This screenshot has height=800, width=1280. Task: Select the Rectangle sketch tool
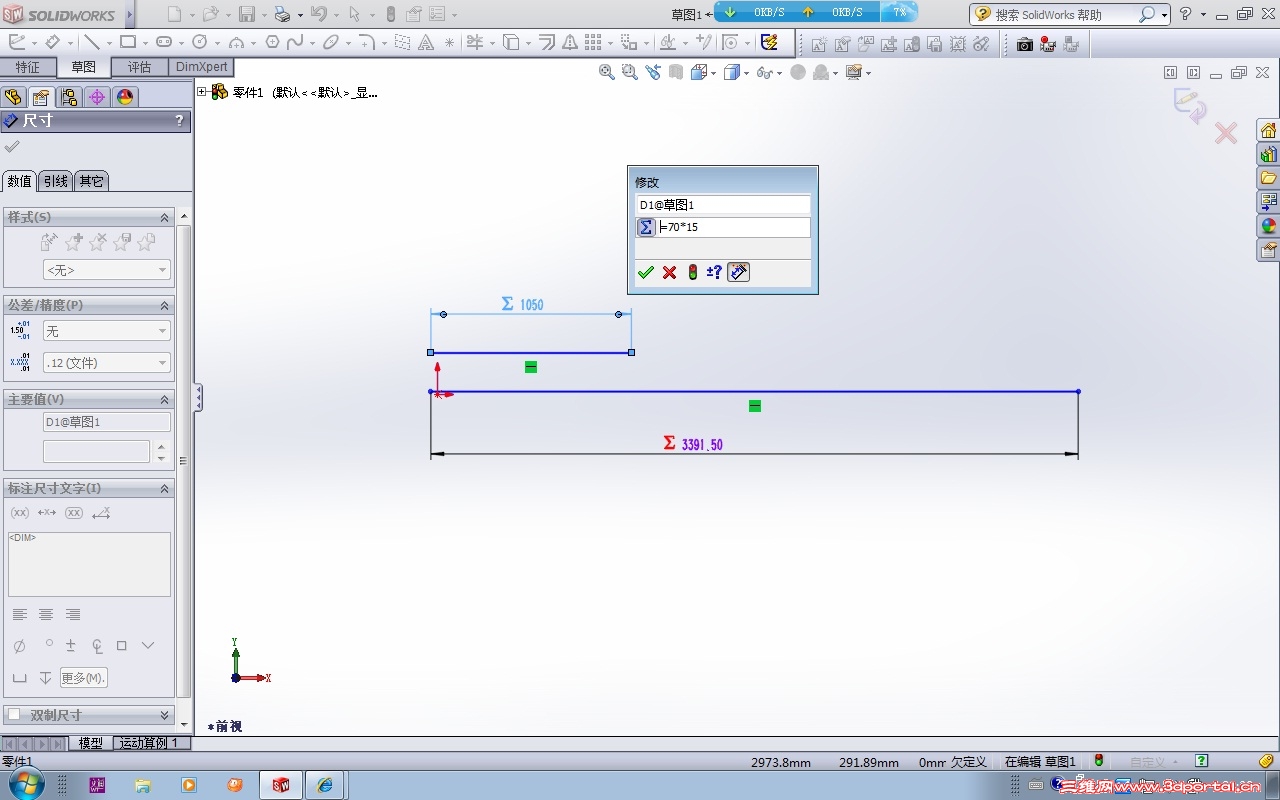[x=128, y=42]
